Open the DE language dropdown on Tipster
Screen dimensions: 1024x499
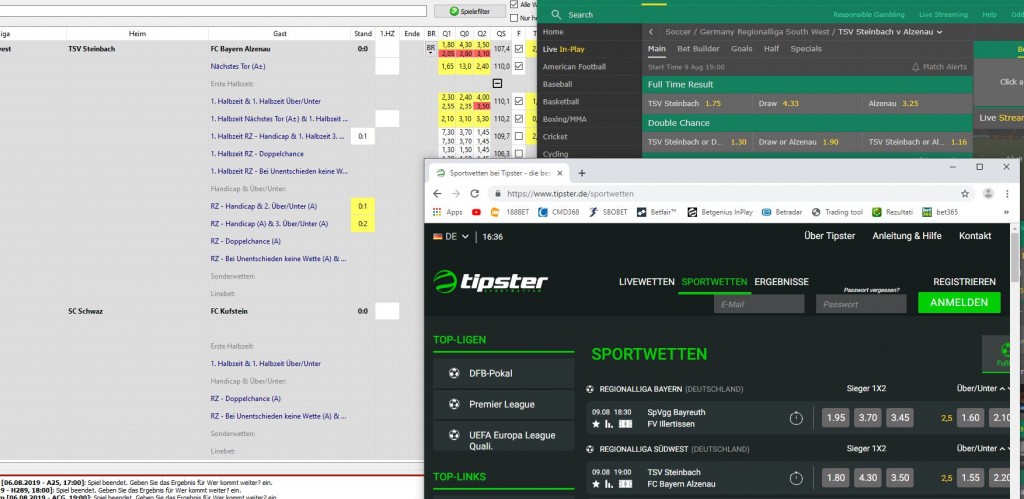coord(451,236)
